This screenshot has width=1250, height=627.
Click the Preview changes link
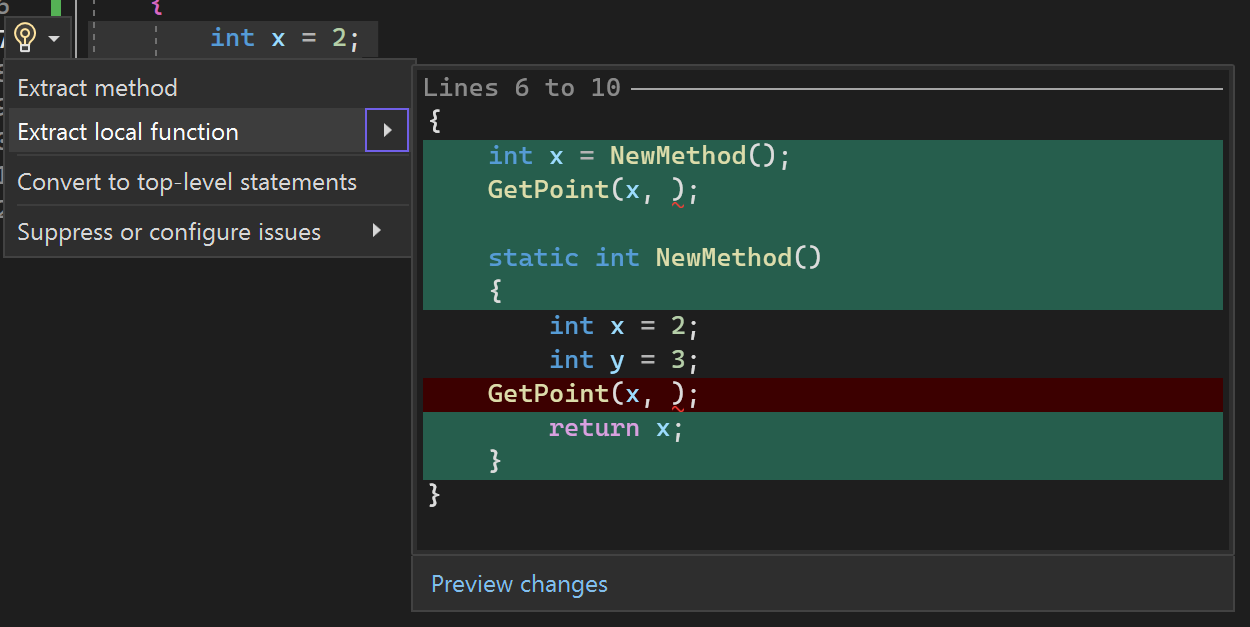coord(519,584)
